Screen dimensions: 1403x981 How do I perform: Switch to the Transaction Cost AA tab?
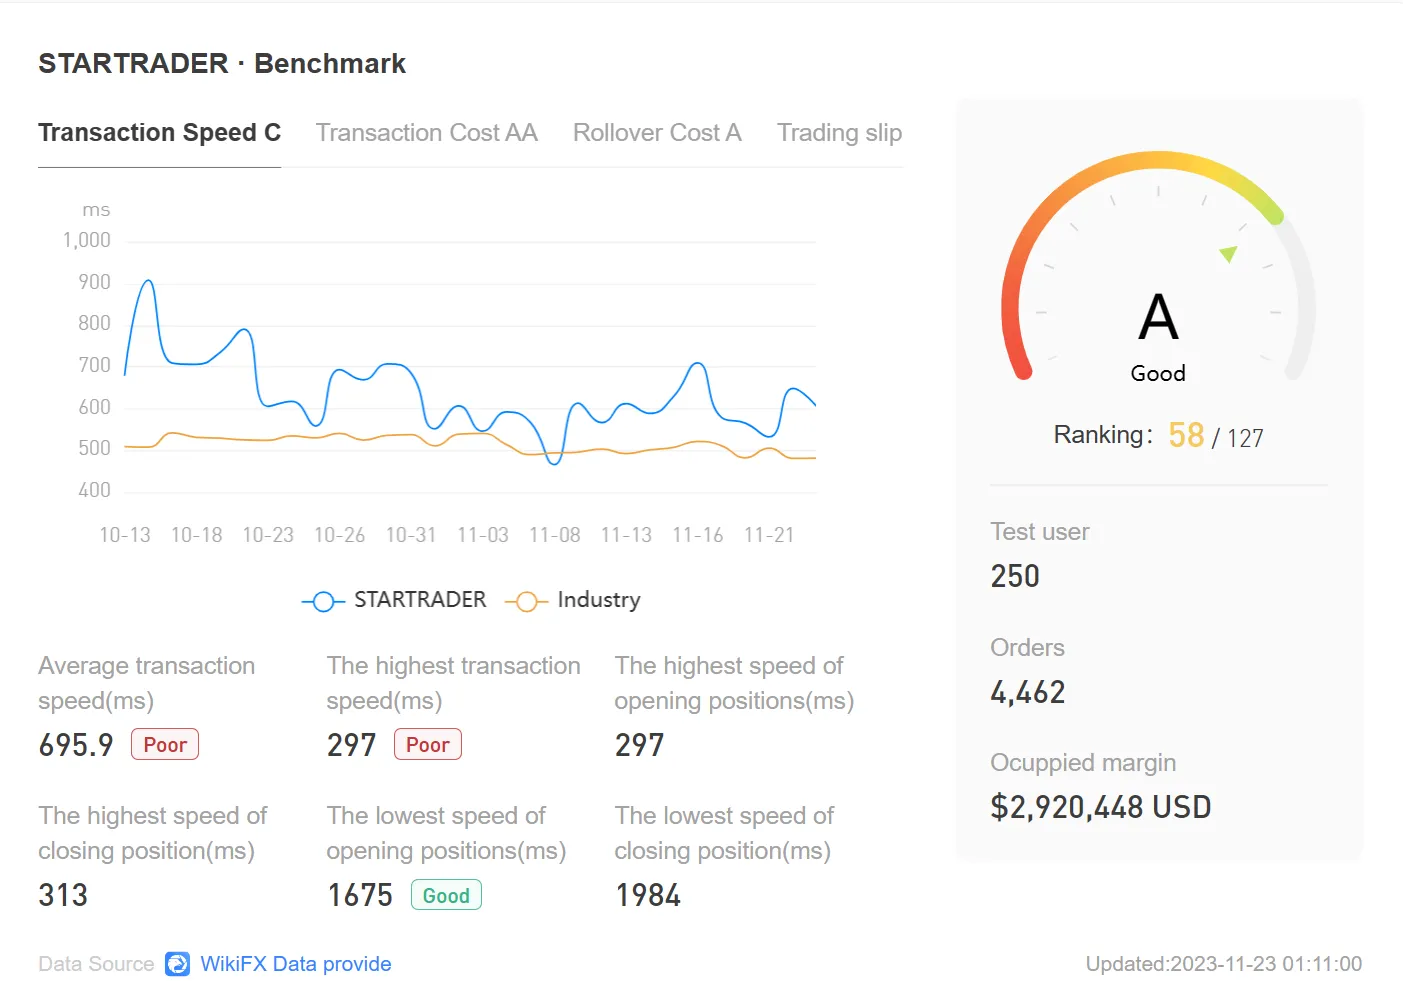pos(427,133)
